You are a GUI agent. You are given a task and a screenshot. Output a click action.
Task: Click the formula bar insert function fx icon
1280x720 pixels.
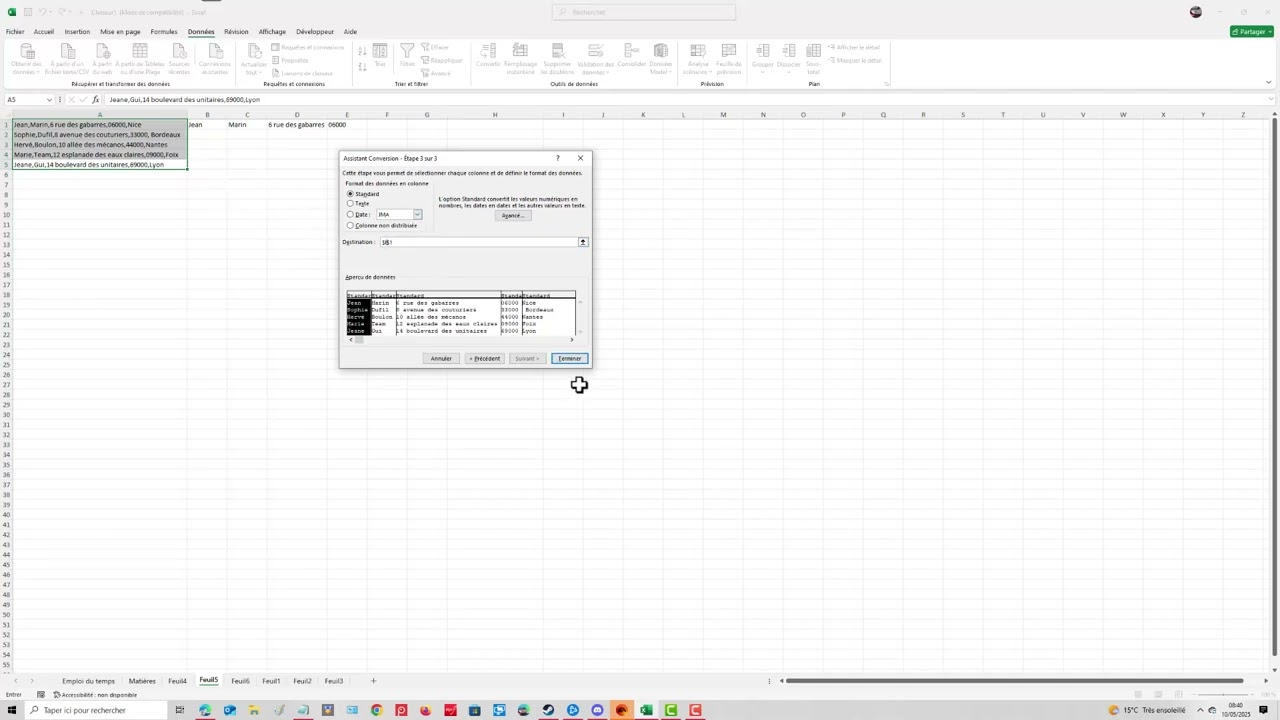[x=96, y=99]
